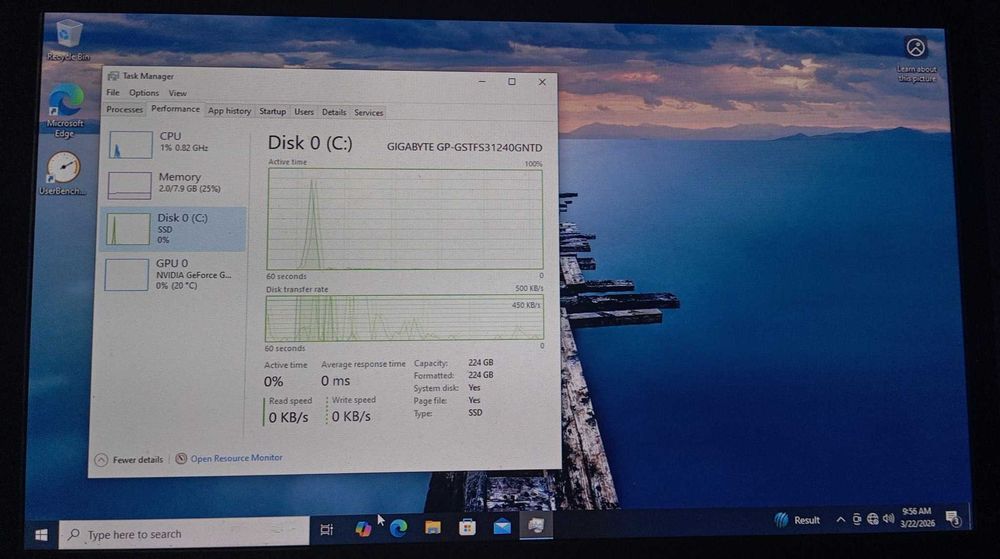This screenshot has width=1000, height=559.
Task: Open Microsoft Edge desktop shortcut
Action: pos(65,111)
